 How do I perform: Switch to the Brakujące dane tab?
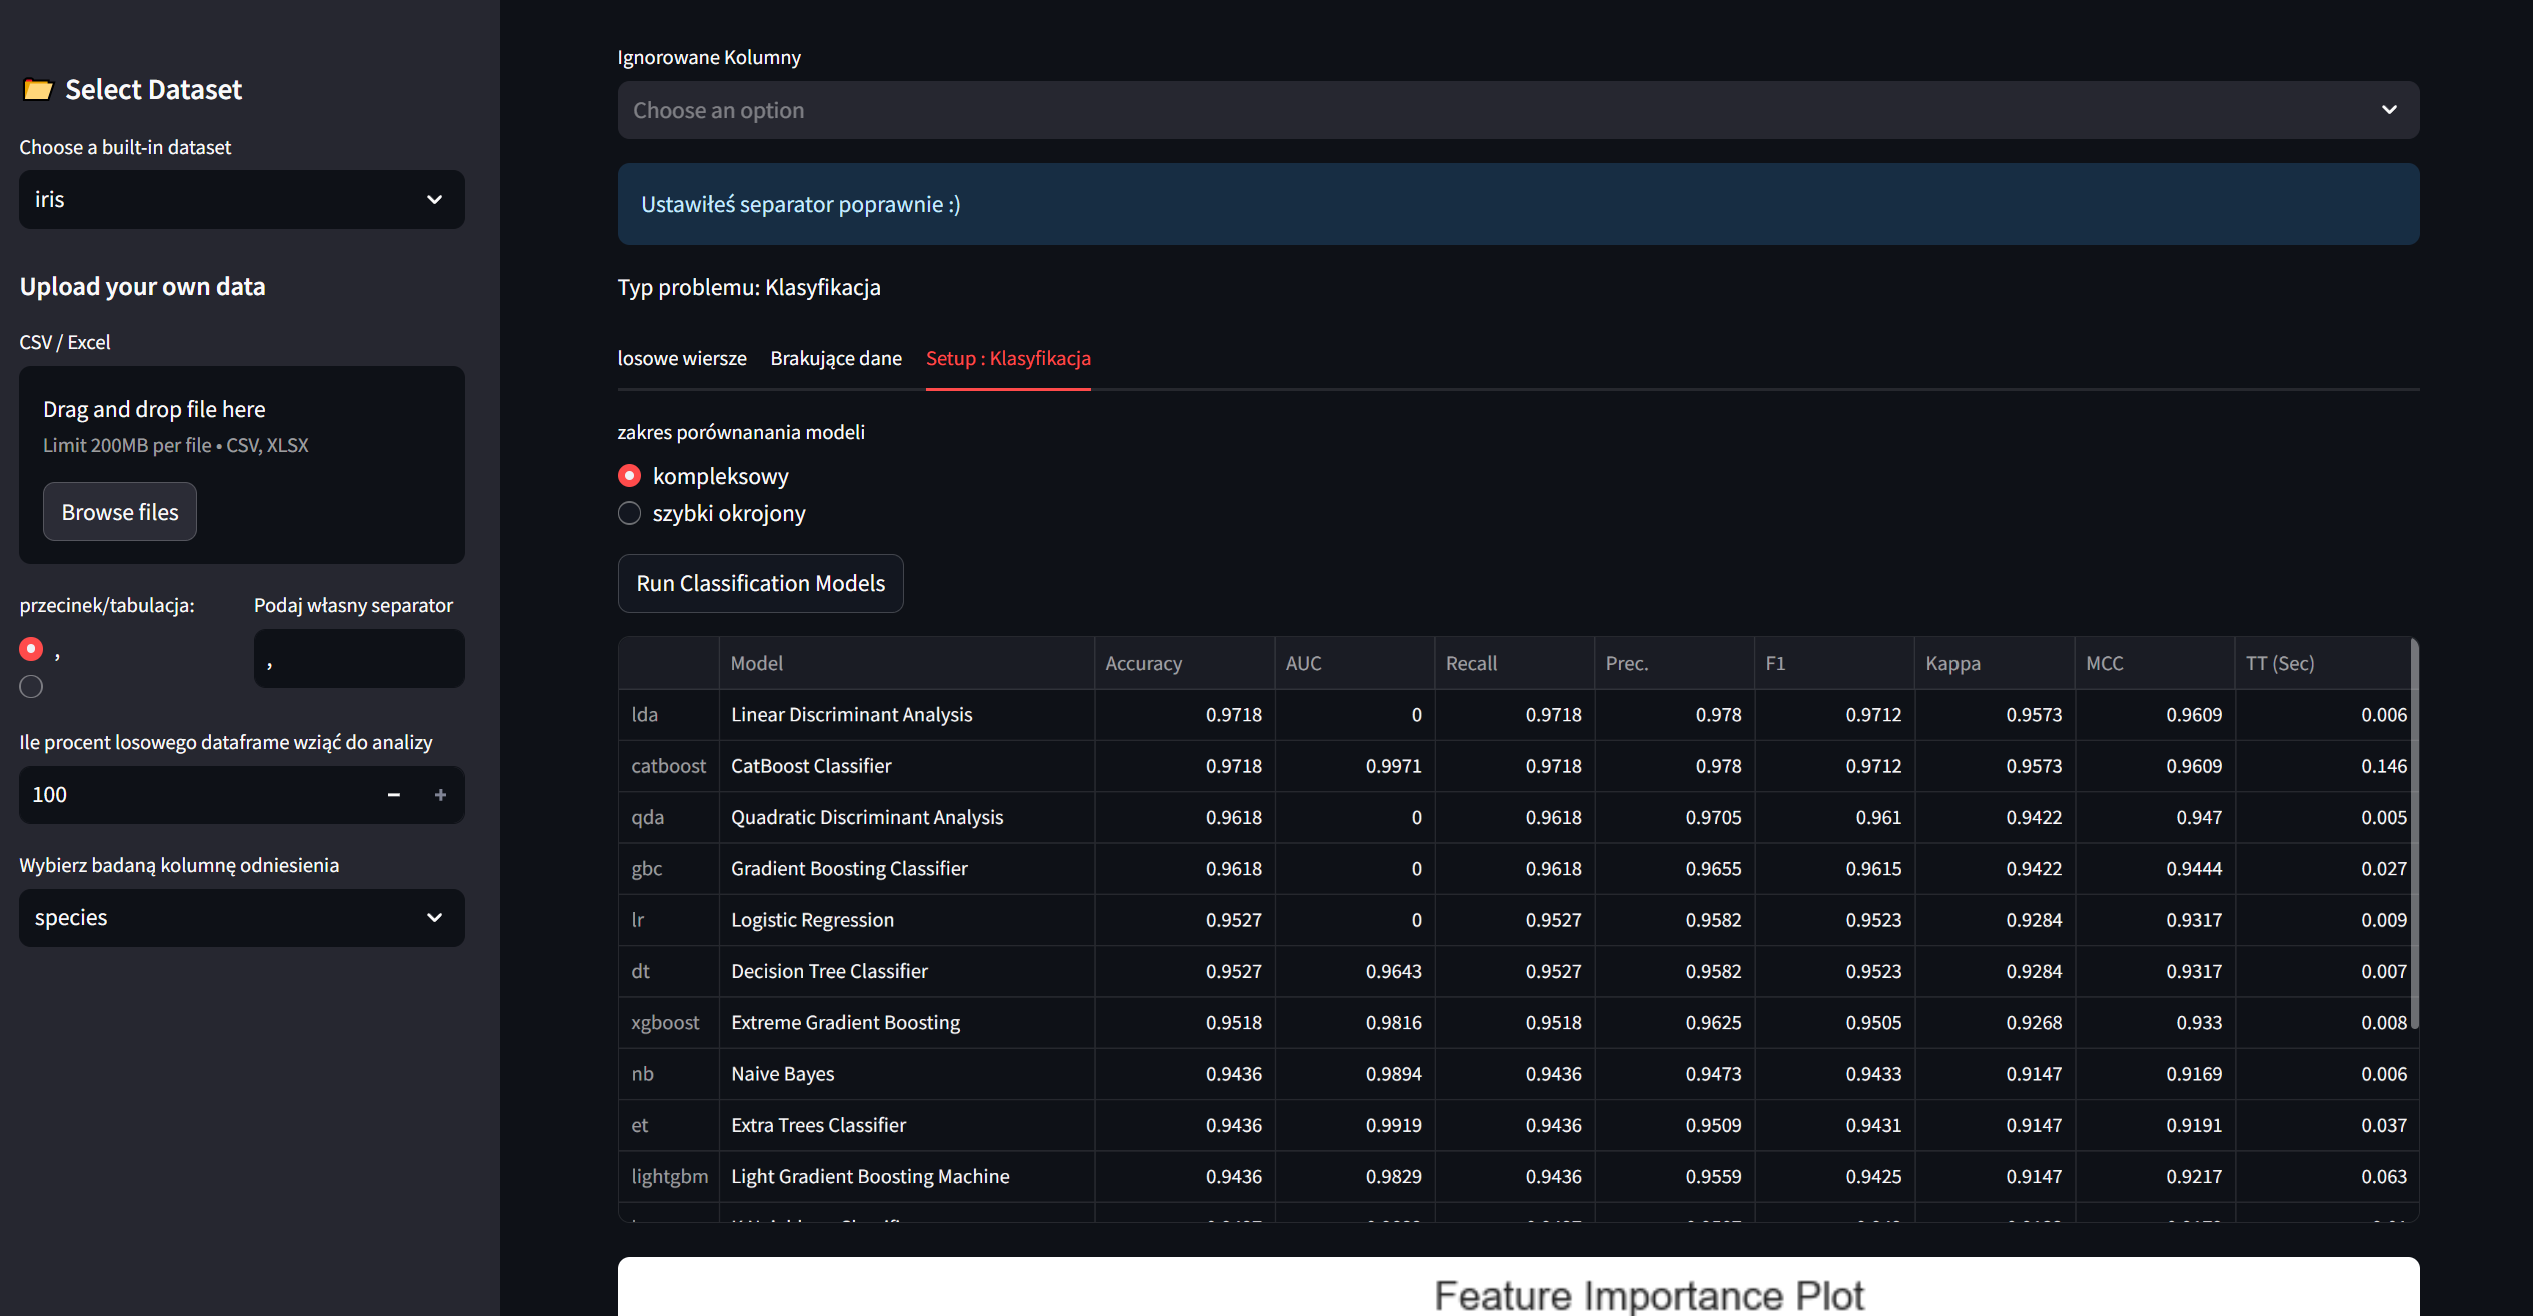835,358
